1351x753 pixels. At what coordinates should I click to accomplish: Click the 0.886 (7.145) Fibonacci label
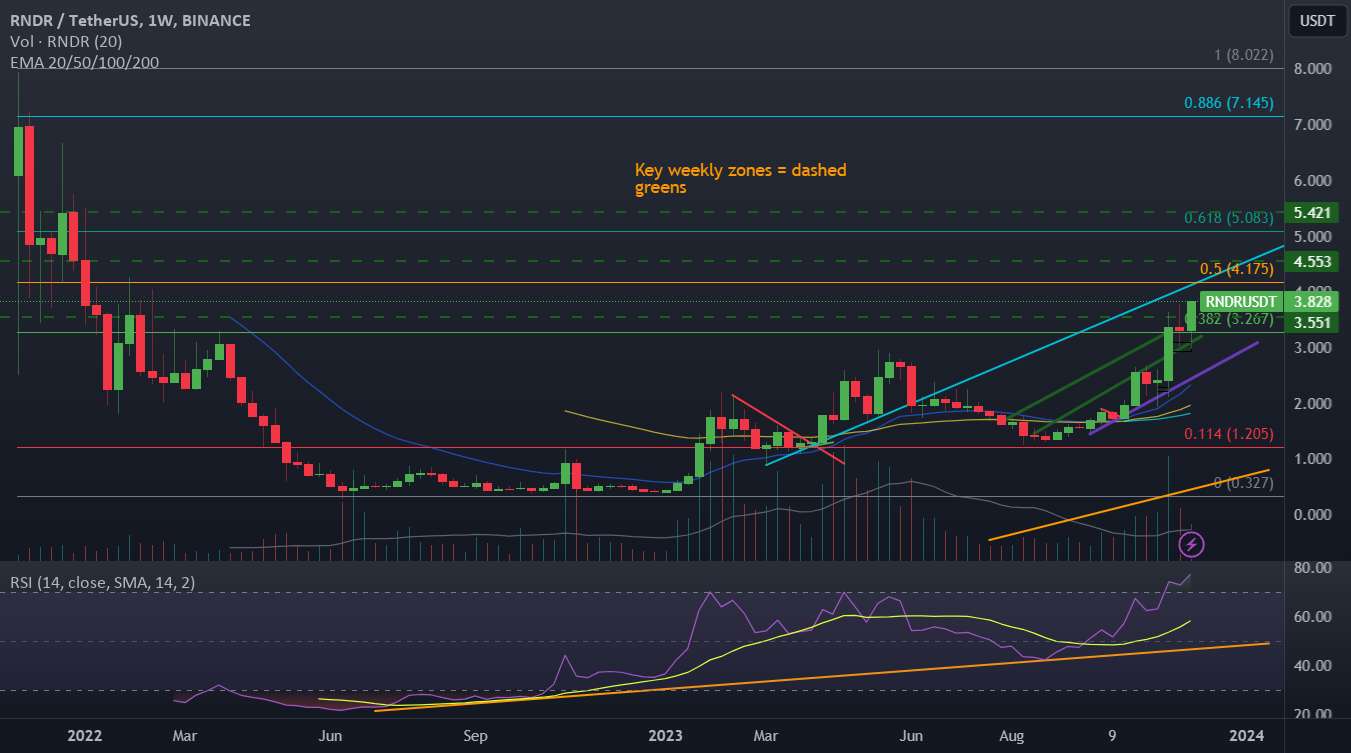(x=1228, y=102)
